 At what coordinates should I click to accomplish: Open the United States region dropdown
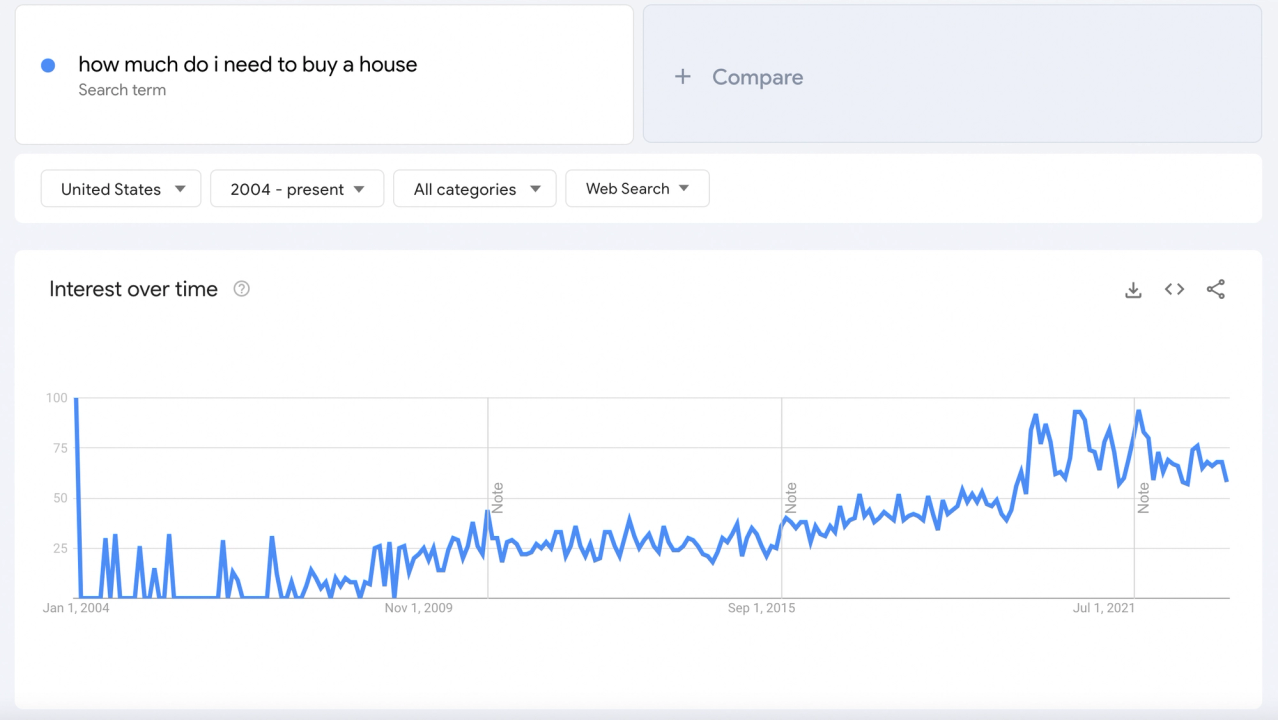click(x=121, y=189)
